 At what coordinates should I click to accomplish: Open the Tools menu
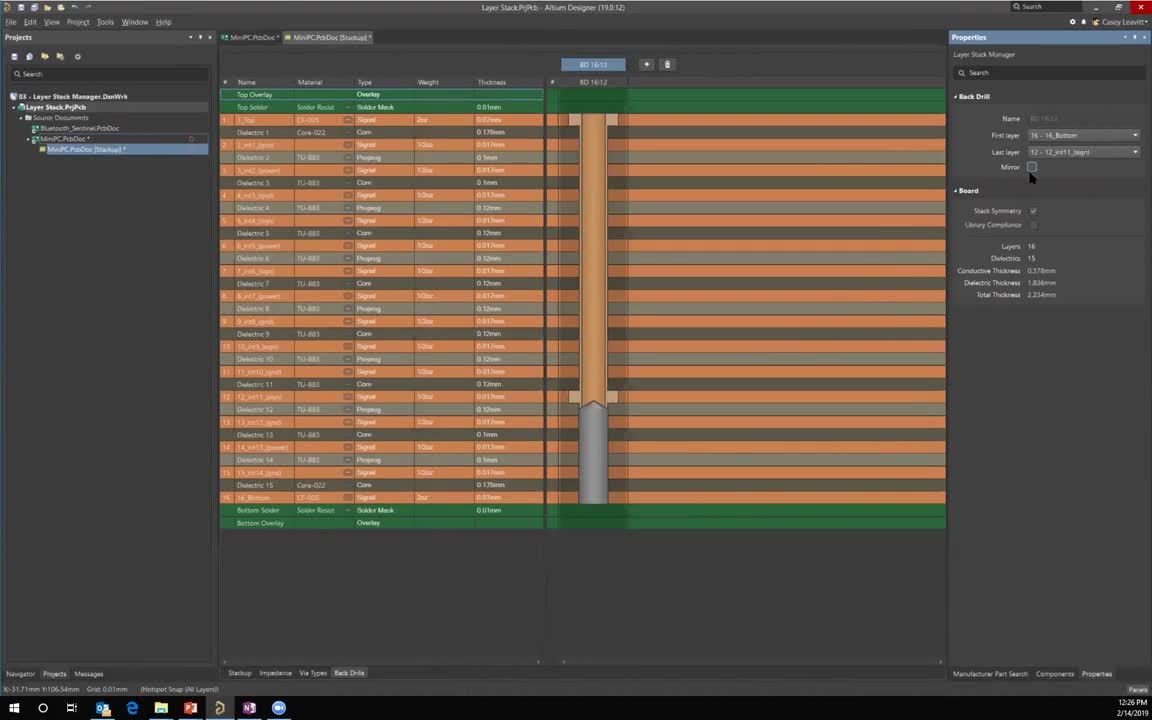pos(105,21)
